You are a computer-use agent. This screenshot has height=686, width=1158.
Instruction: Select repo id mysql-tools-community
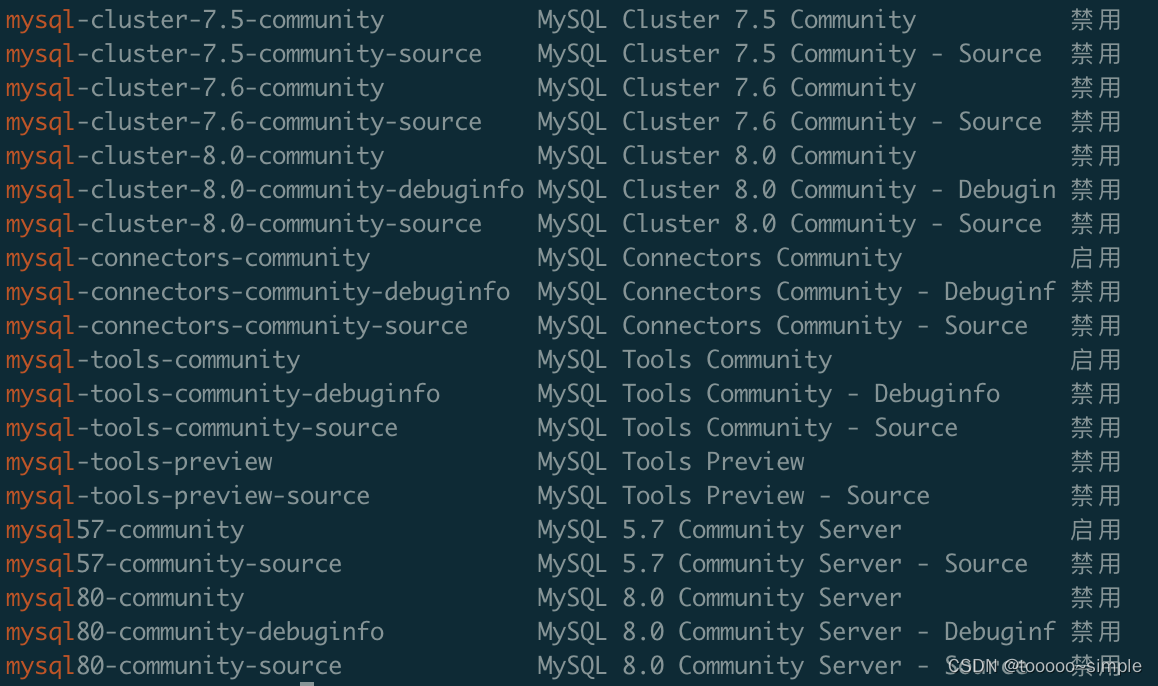[x=153, y=360]
